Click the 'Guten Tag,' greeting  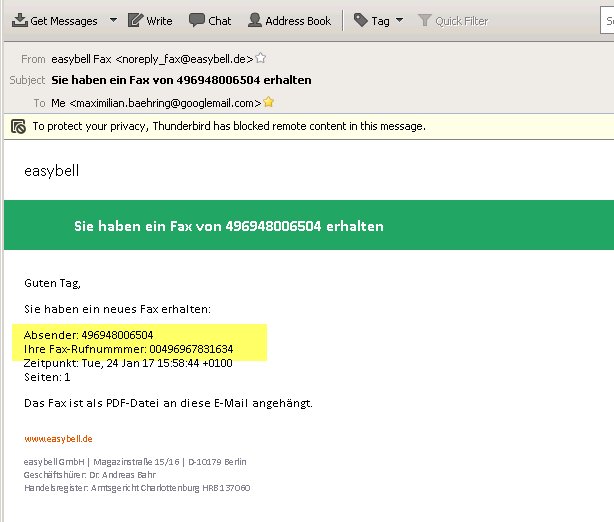52,283
